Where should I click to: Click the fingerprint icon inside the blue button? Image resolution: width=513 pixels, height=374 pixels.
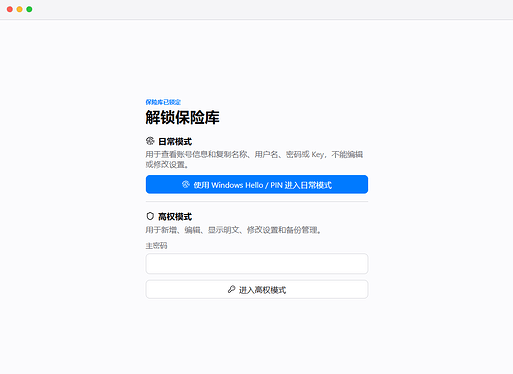[186, 184]
